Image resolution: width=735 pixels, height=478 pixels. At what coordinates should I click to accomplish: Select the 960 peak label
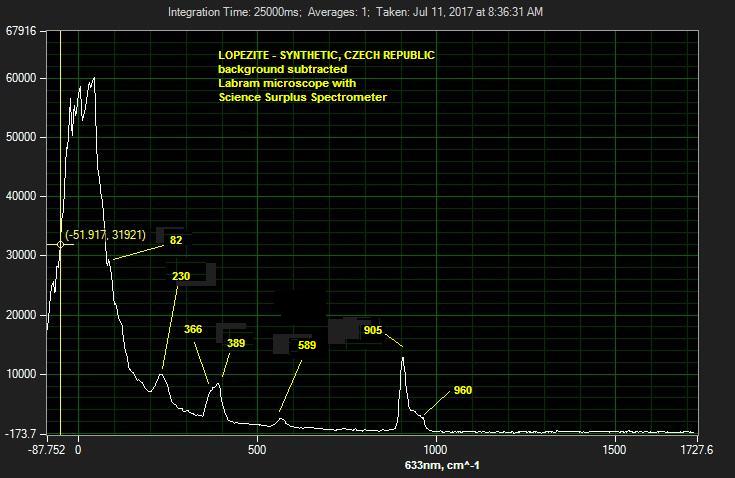tap(463, 390)
